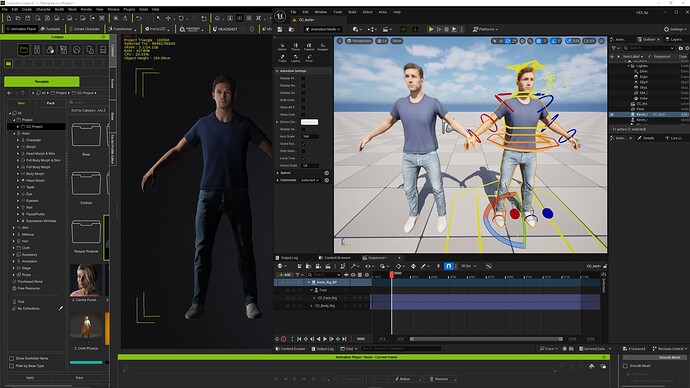The image size is (690, 388).
Task: Click the Perspective viewport button
Action: click(358, 41)
